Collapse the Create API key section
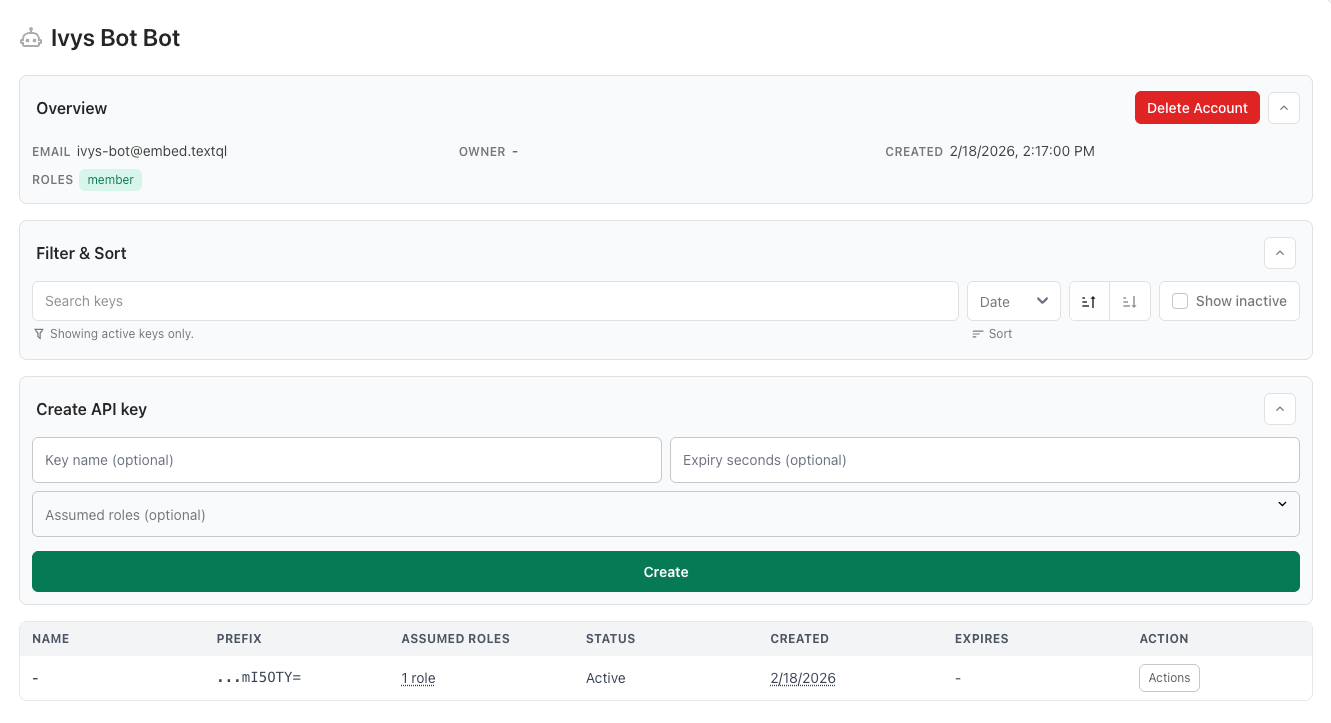This screenshot has width=1331, height=723. (x=1280, y=409)
